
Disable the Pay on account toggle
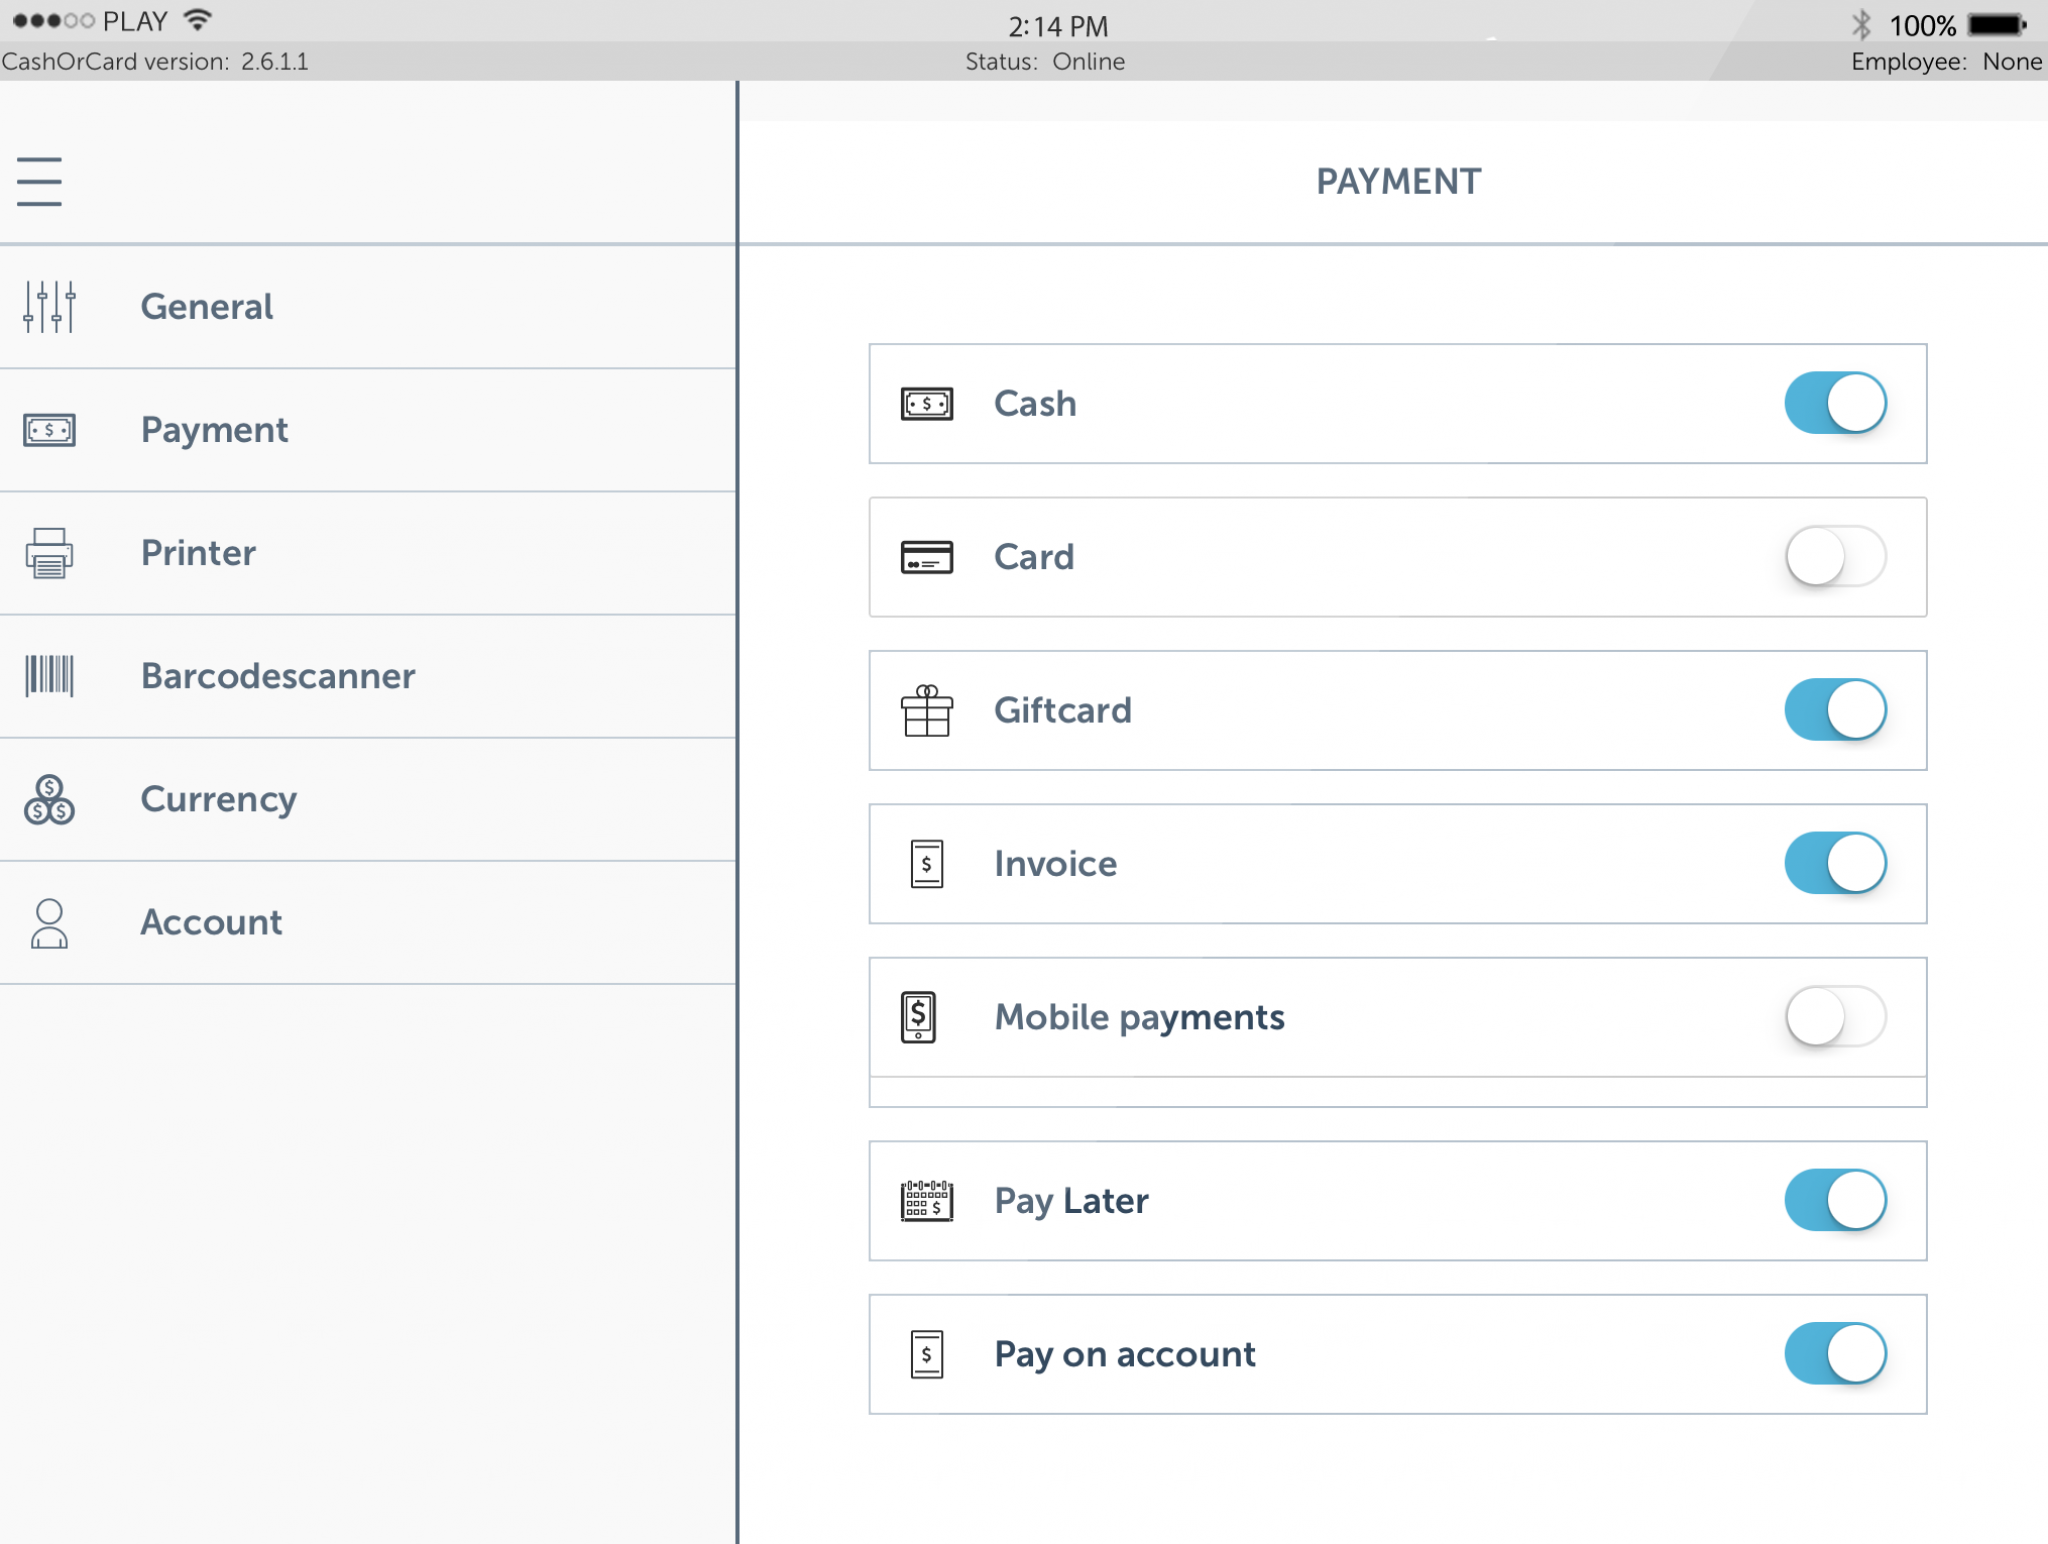coord(1834,1353)
